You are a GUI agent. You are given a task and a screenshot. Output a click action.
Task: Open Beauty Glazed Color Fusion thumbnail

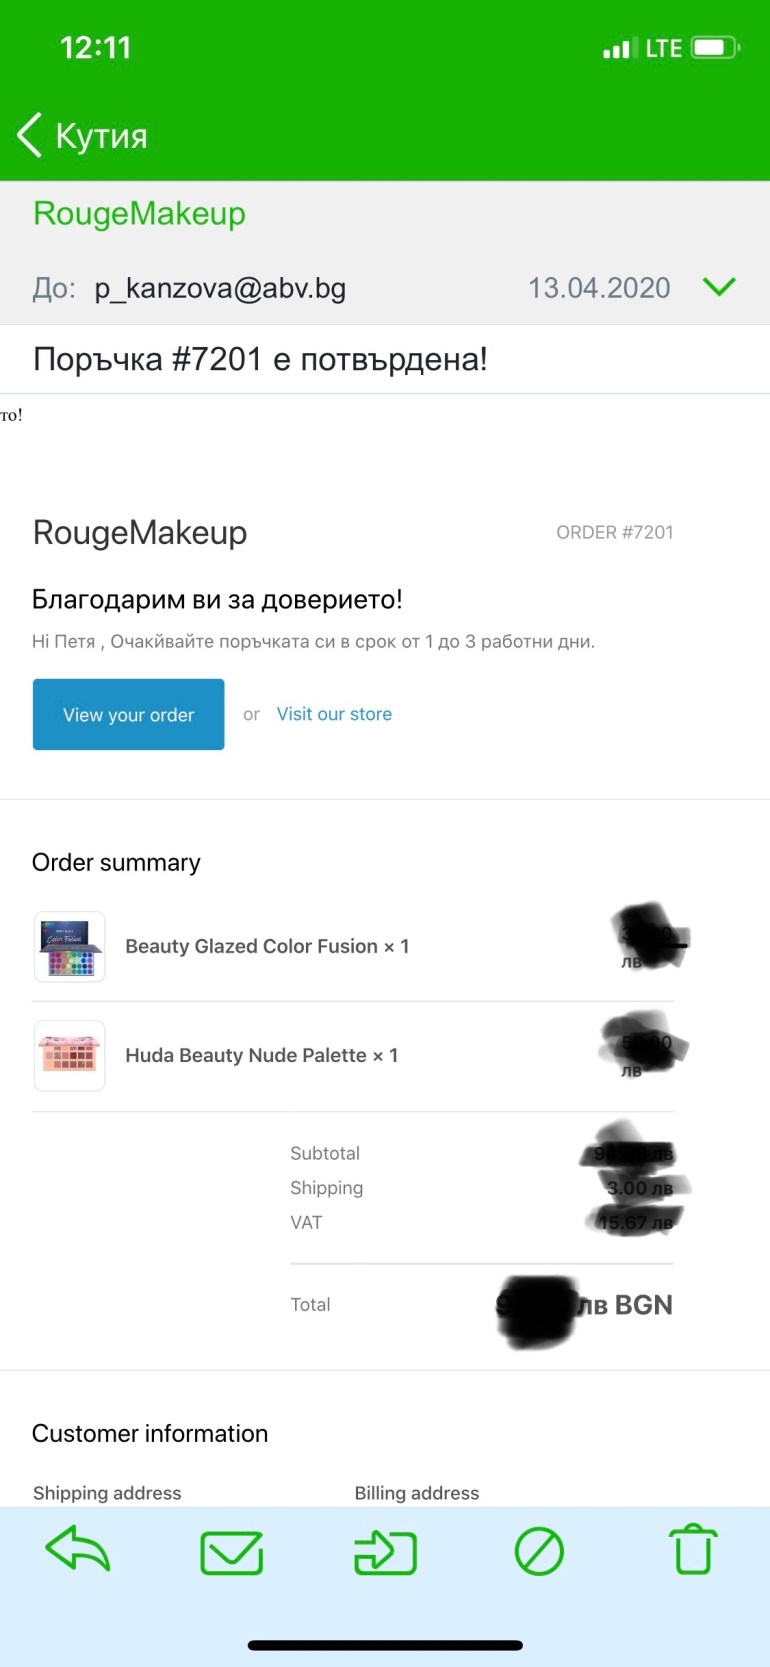(x=69, y=947)
